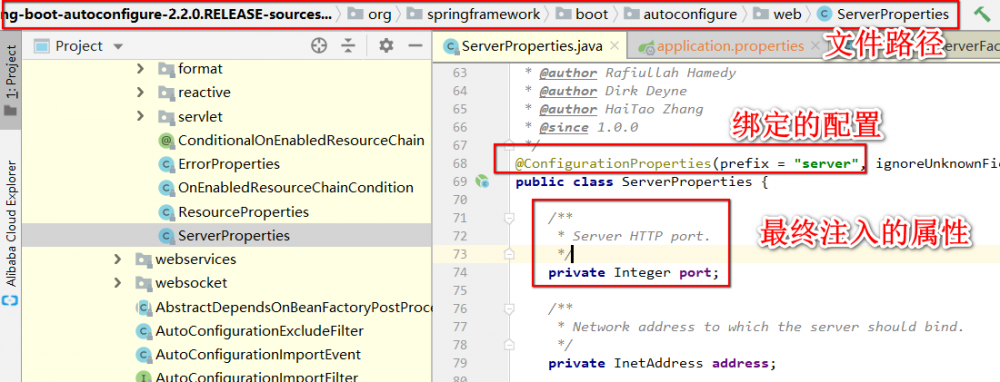Click author name Dirk Deyne
This screenshot has height=382, width=1000.
tap(646, 91)
